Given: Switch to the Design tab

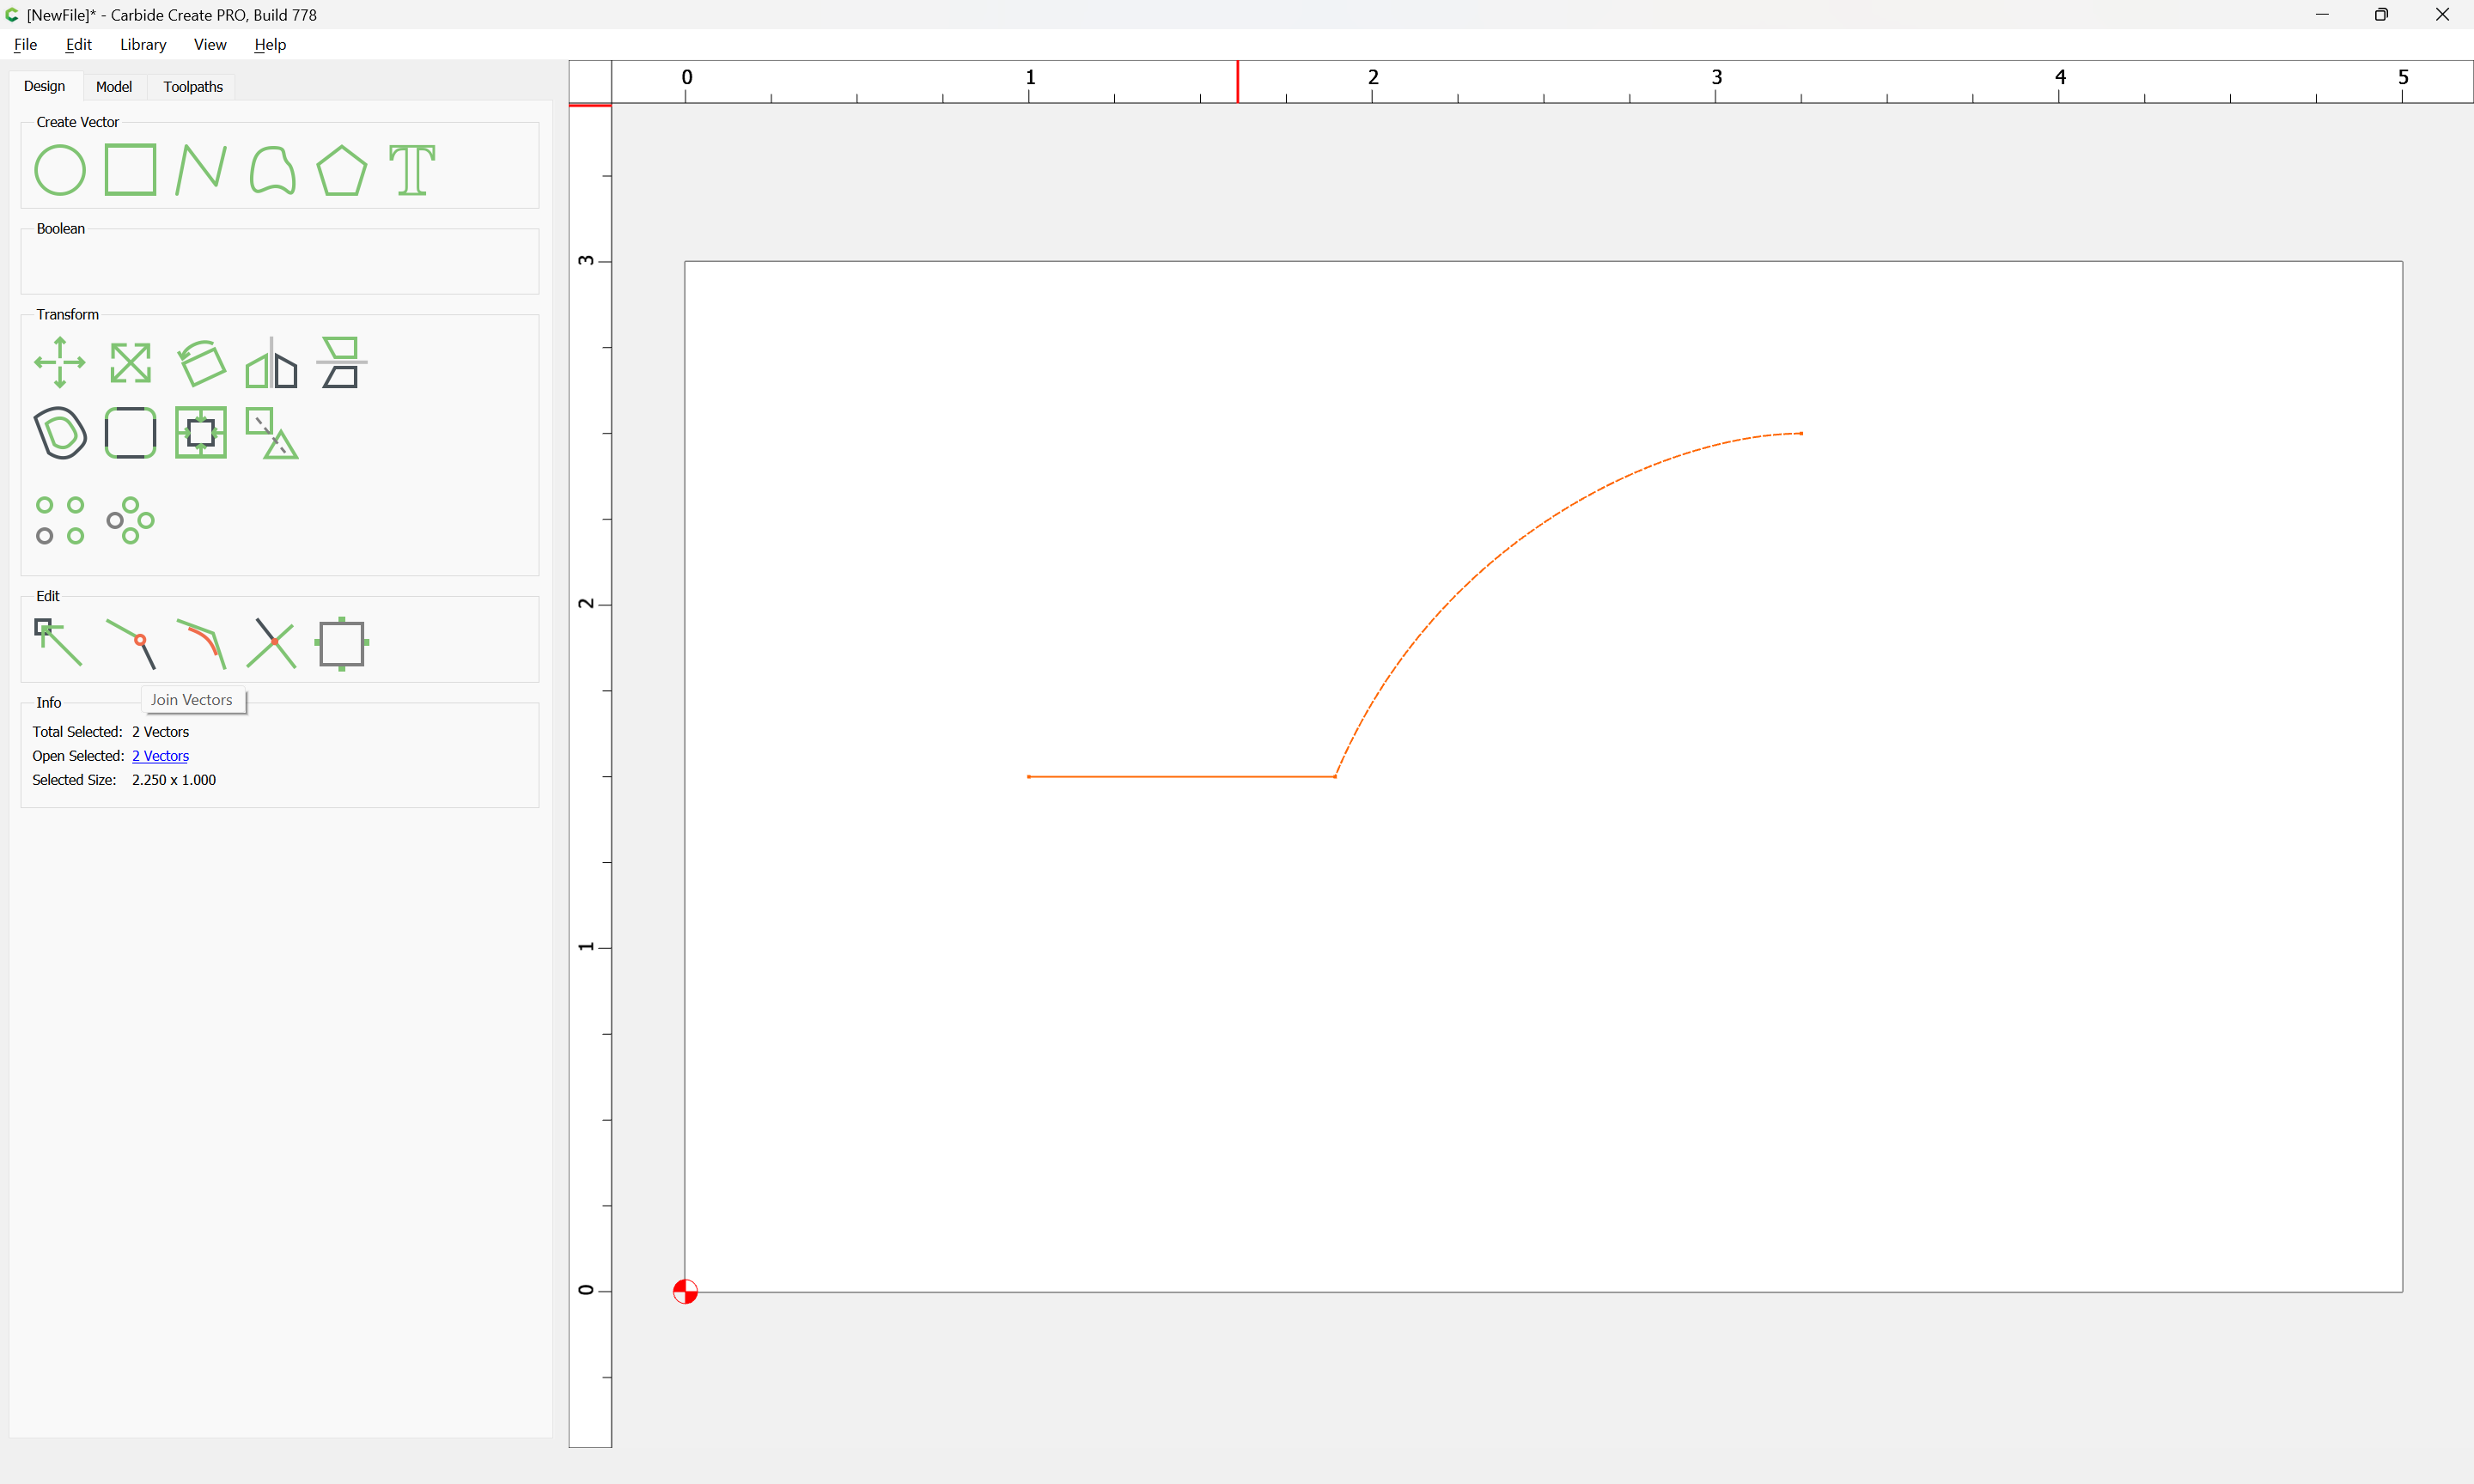Looking at the screenshot, I should point(45,87).
